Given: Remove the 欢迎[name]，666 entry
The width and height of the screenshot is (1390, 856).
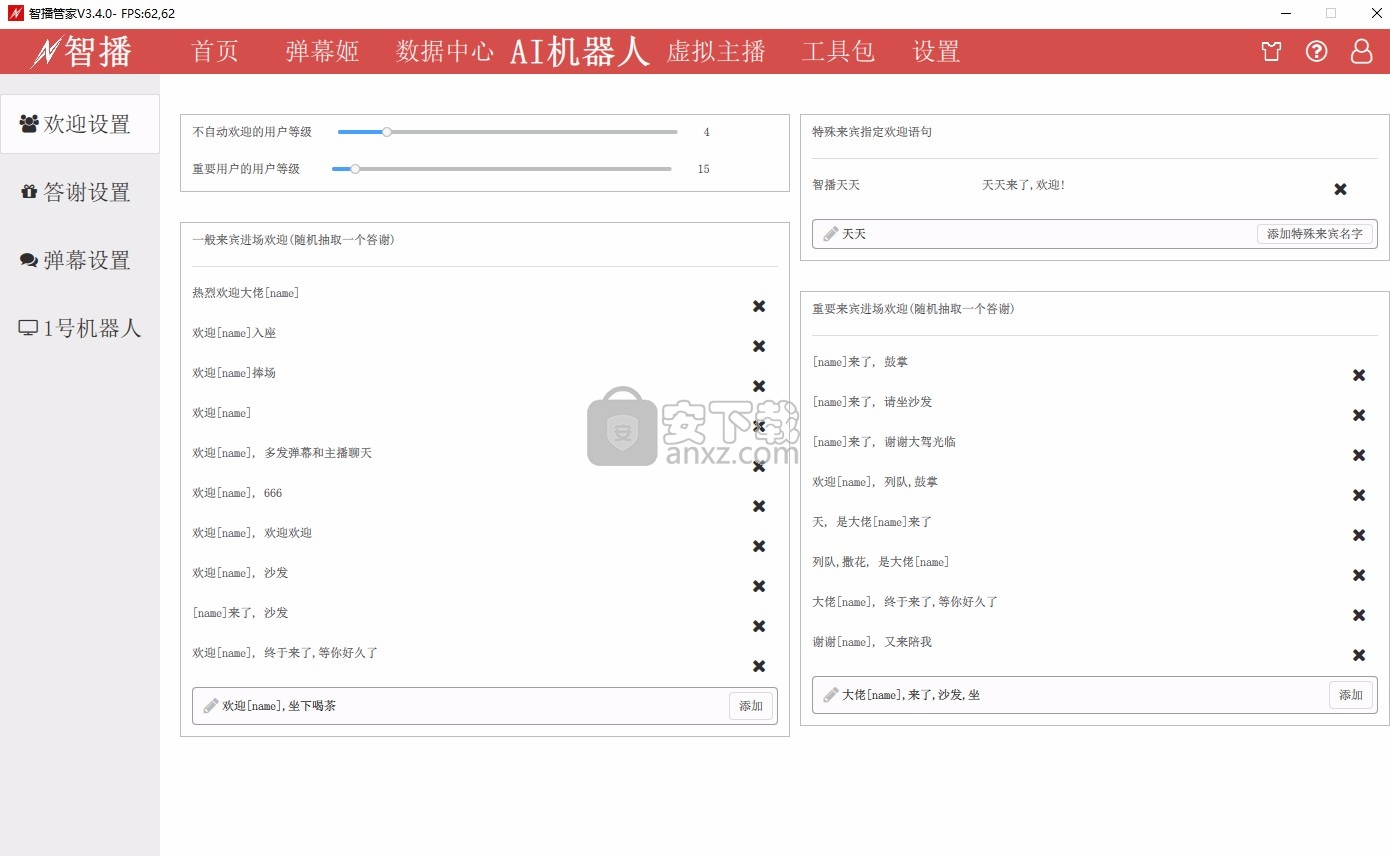Looking at the screenshot, I should (759, 506).
